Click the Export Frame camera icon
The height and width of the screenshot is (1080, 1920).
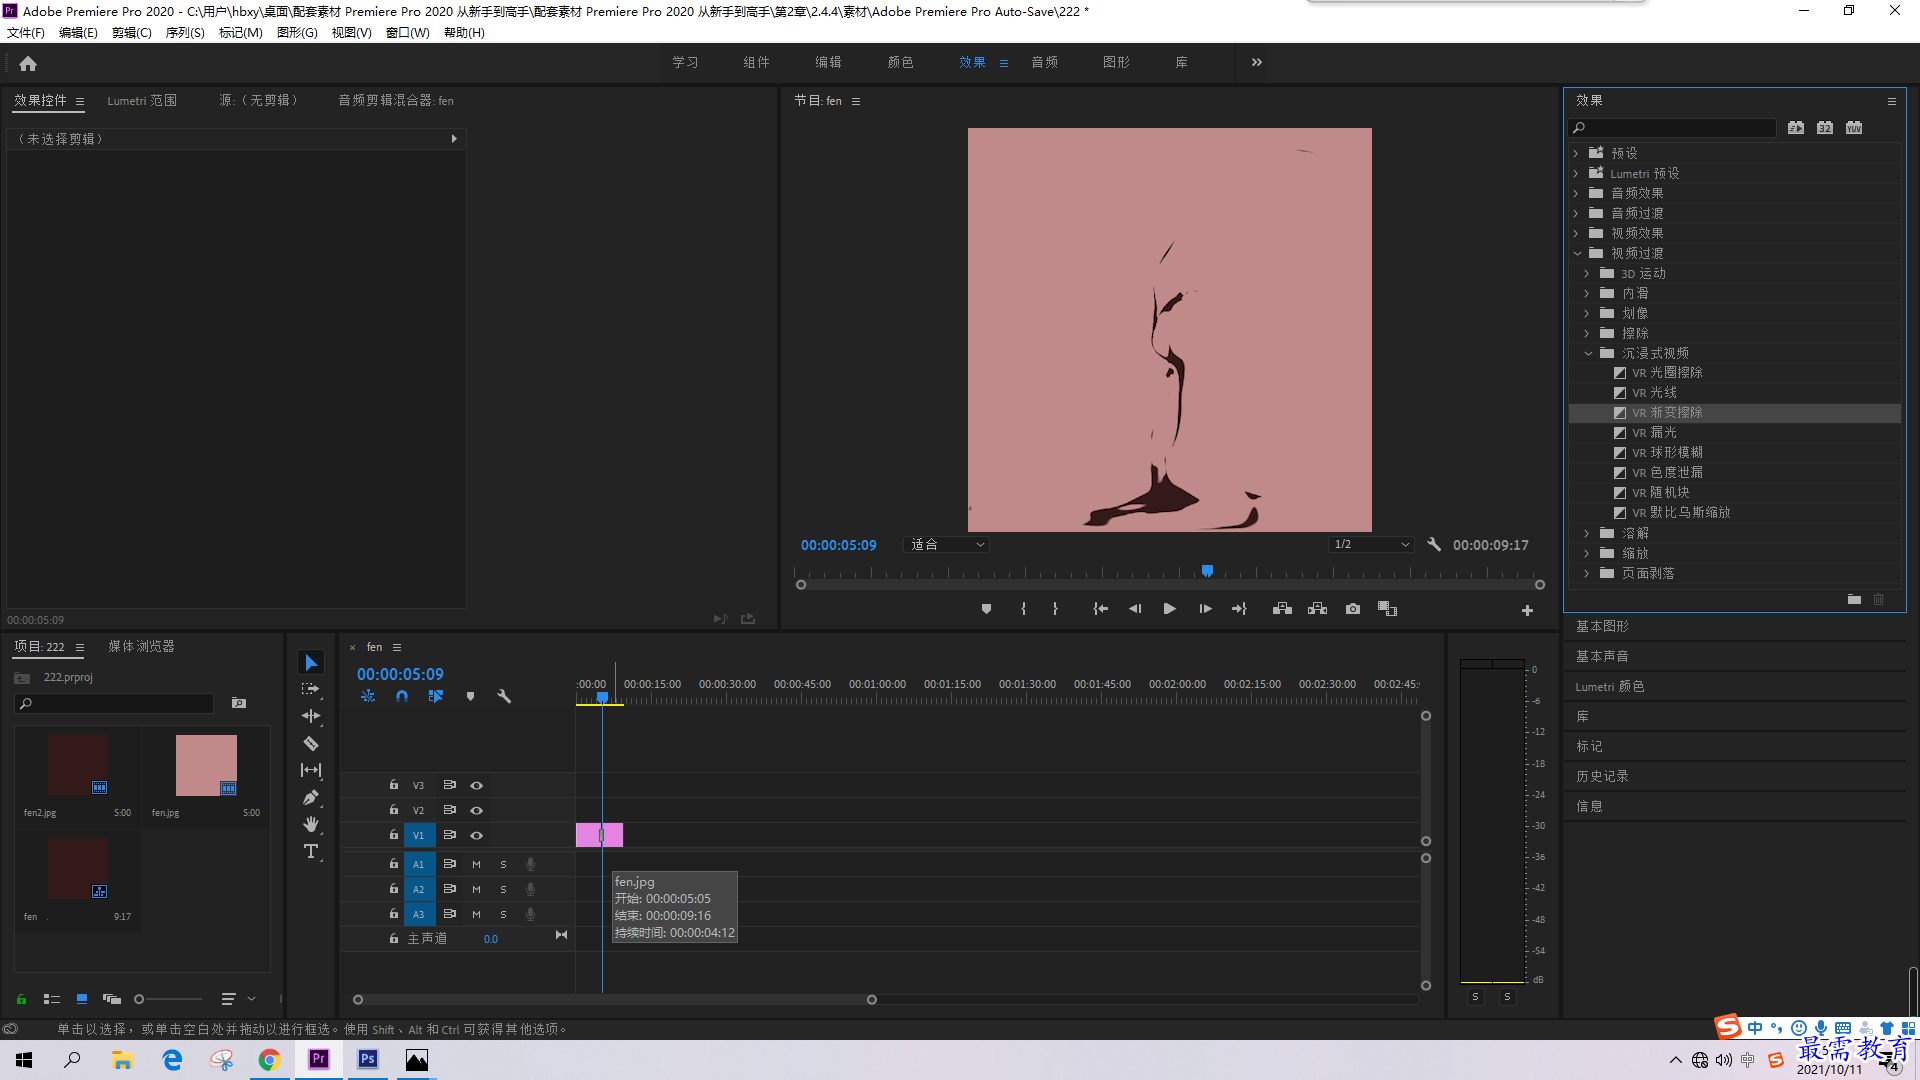point(1353,609)
